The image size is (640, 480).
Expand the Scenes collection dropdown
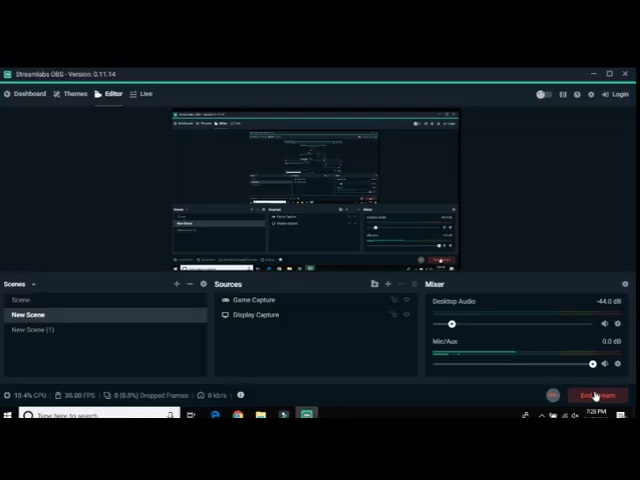click(x=33, y=284)
